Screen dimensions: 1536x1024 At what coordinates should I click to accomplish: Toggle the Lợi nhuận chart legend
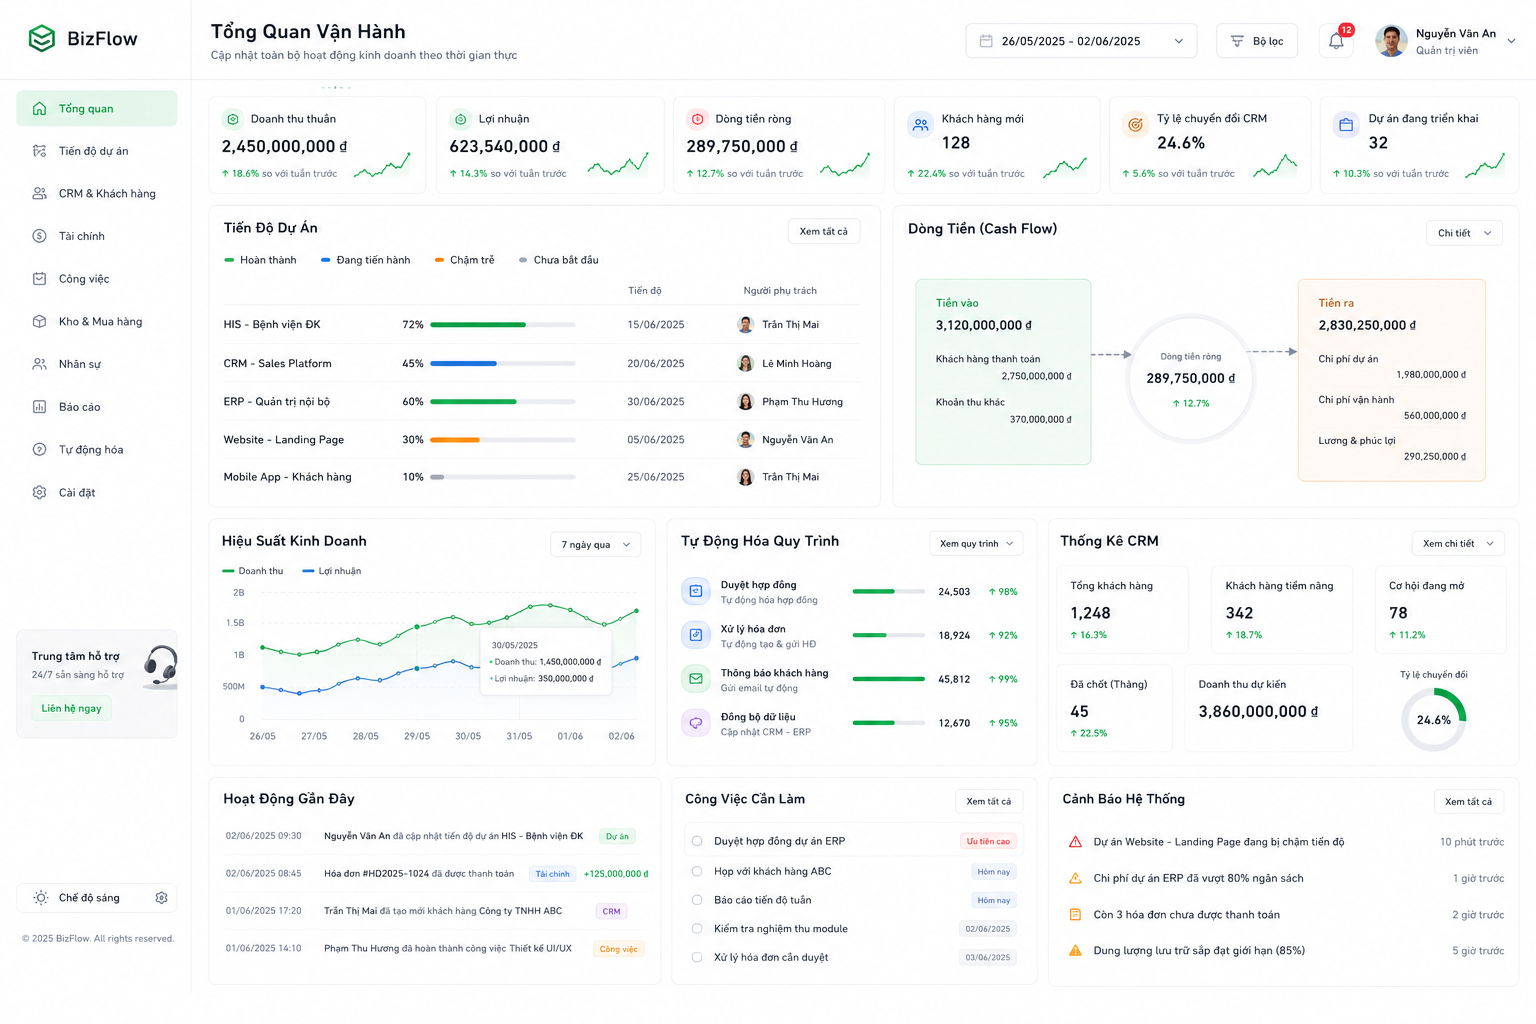(332, 571)
